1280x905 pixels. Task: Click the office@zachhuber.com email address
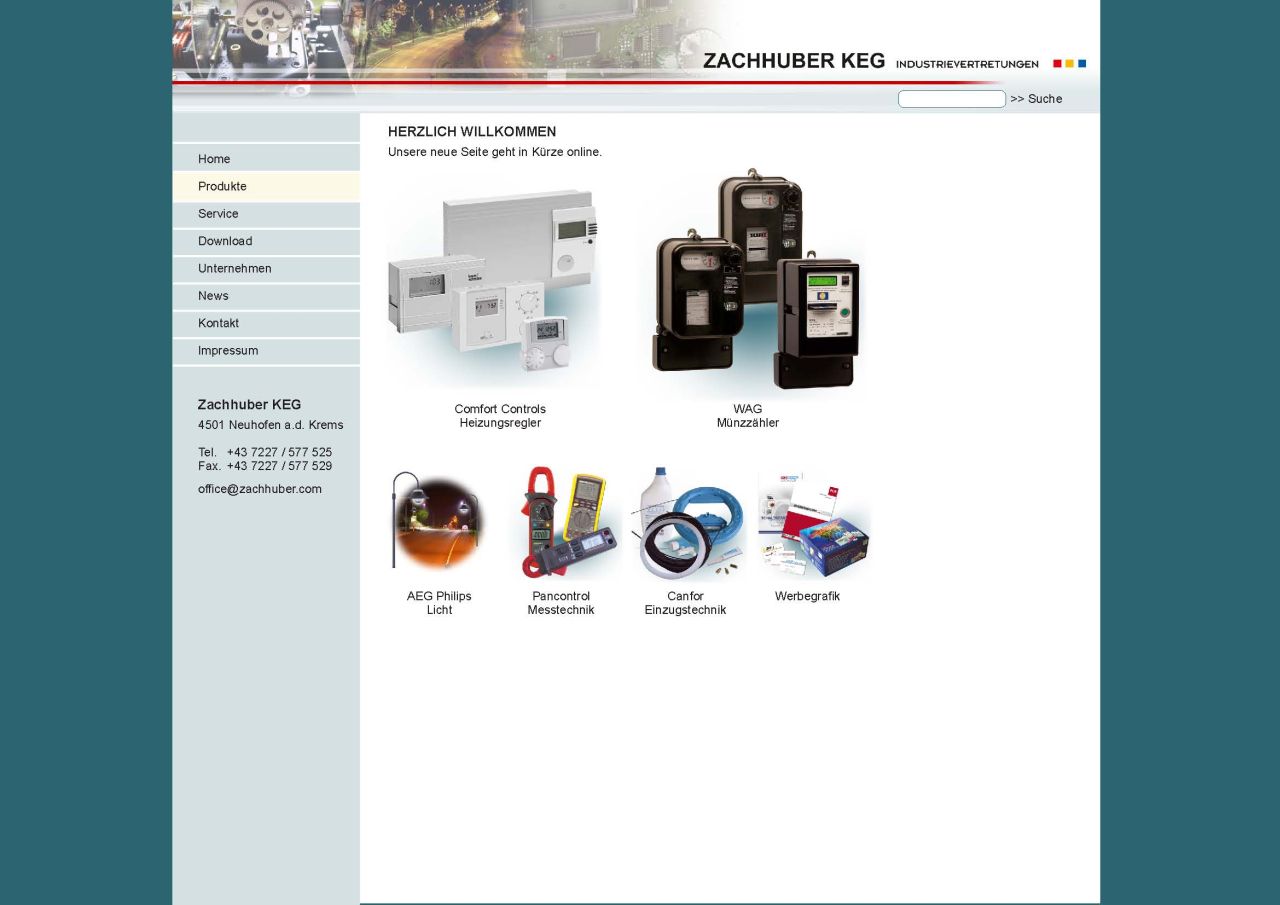coord(260,489)
